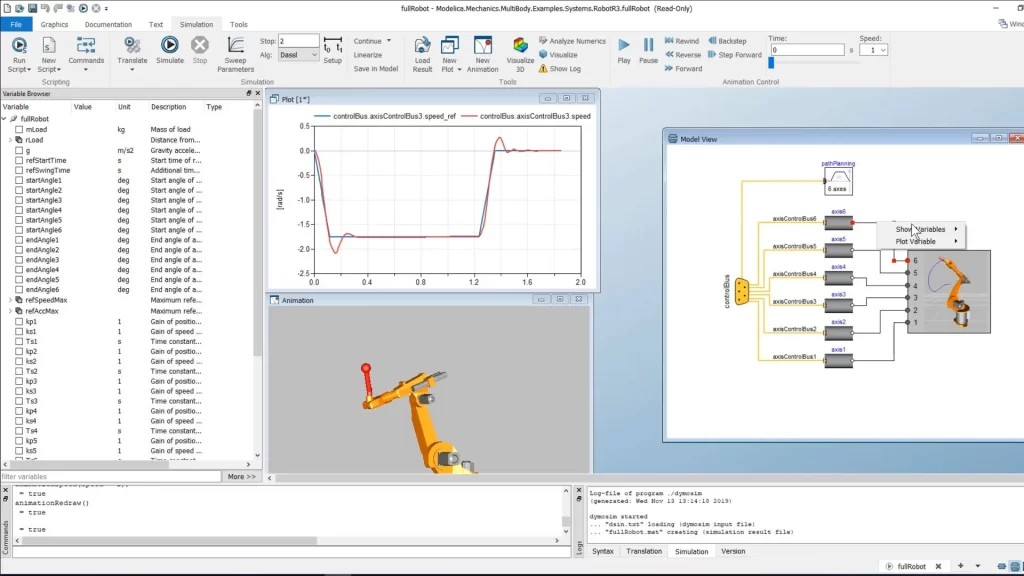The image size is (1024, 576).
Task: Expand the refSpeedMax tree node
Action: pos(10,300)
